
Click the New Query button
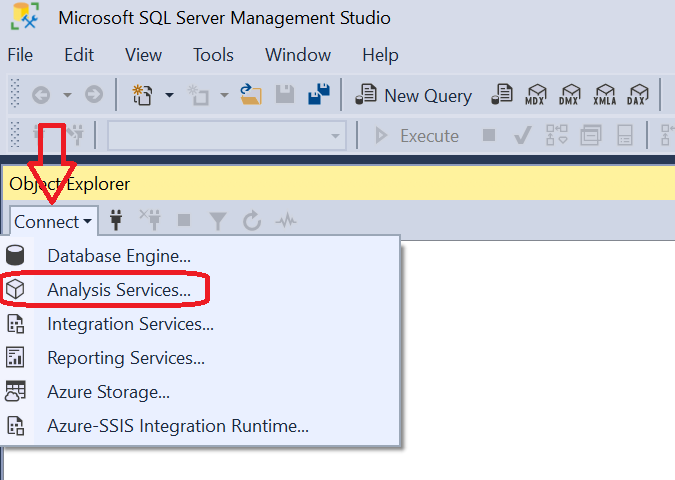point(413,96)
